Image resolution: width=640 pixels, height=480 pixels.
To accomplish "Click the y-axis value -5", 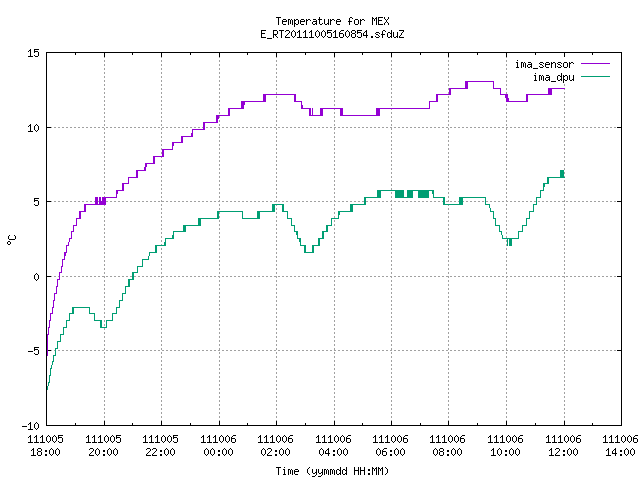I will pos(33,351).
